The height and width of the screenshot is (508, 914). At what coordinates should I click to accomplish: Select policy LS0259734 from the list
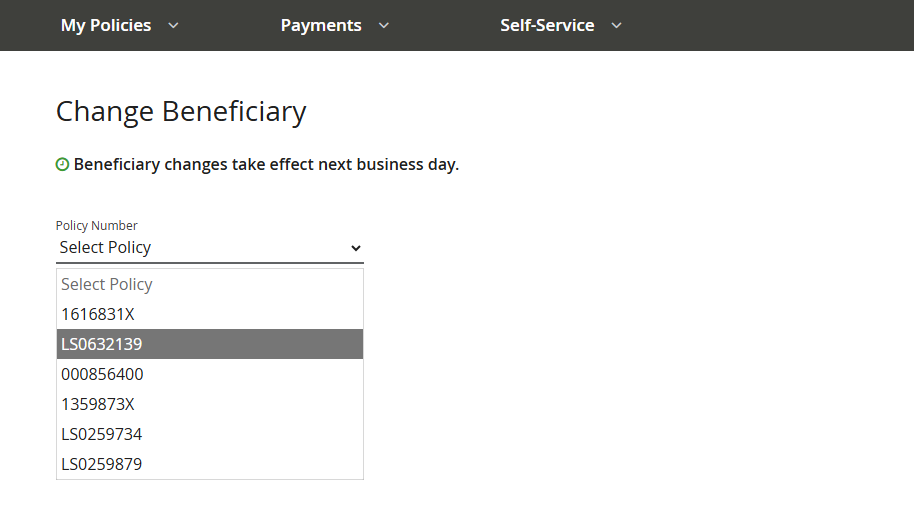[102, 434]
